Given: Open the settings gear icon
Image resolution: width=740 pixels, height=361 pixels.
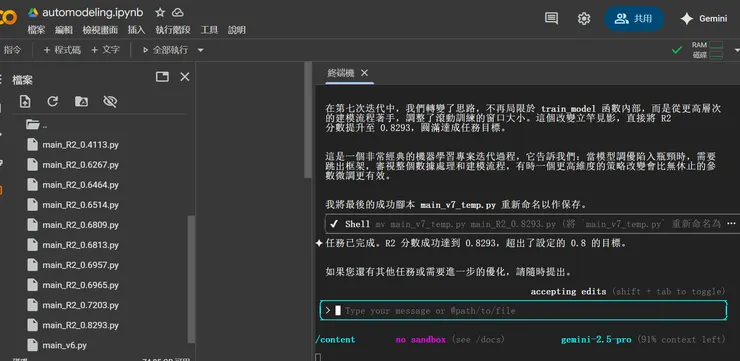Looking at the screenshot, I should click(584, 18).
